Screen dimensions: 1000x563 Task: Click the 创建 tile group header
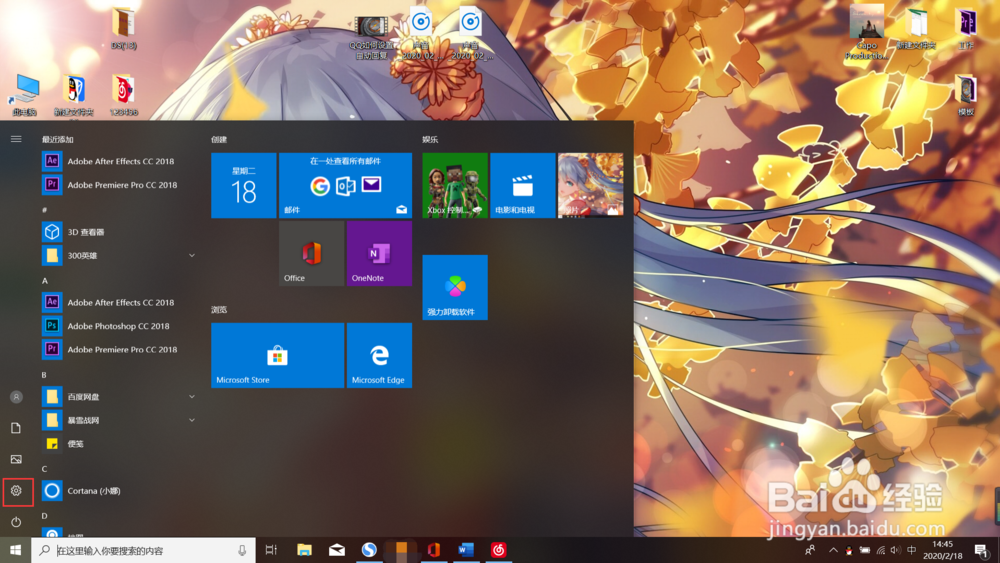(x=219, y=139)
